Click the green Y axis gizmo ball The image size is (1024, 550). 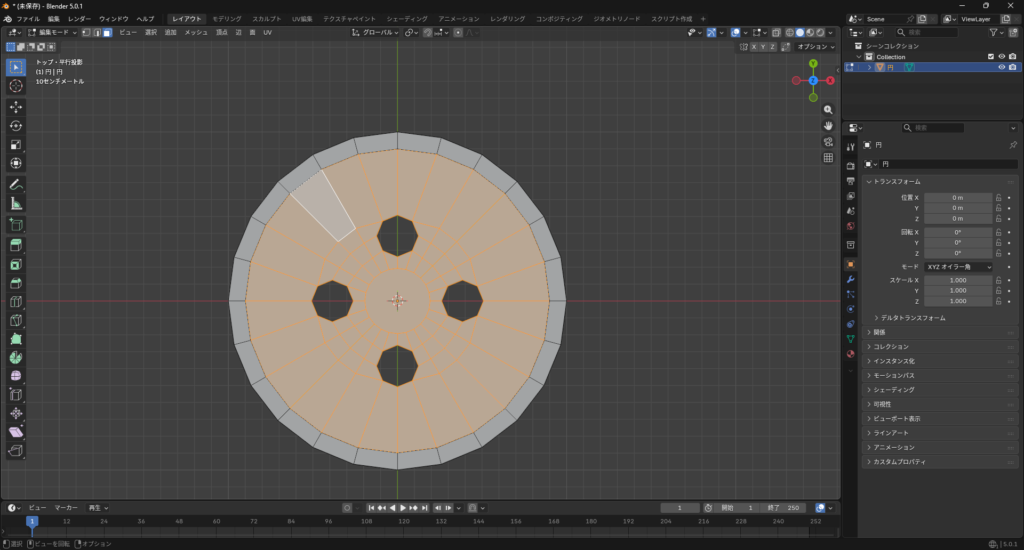813,63
